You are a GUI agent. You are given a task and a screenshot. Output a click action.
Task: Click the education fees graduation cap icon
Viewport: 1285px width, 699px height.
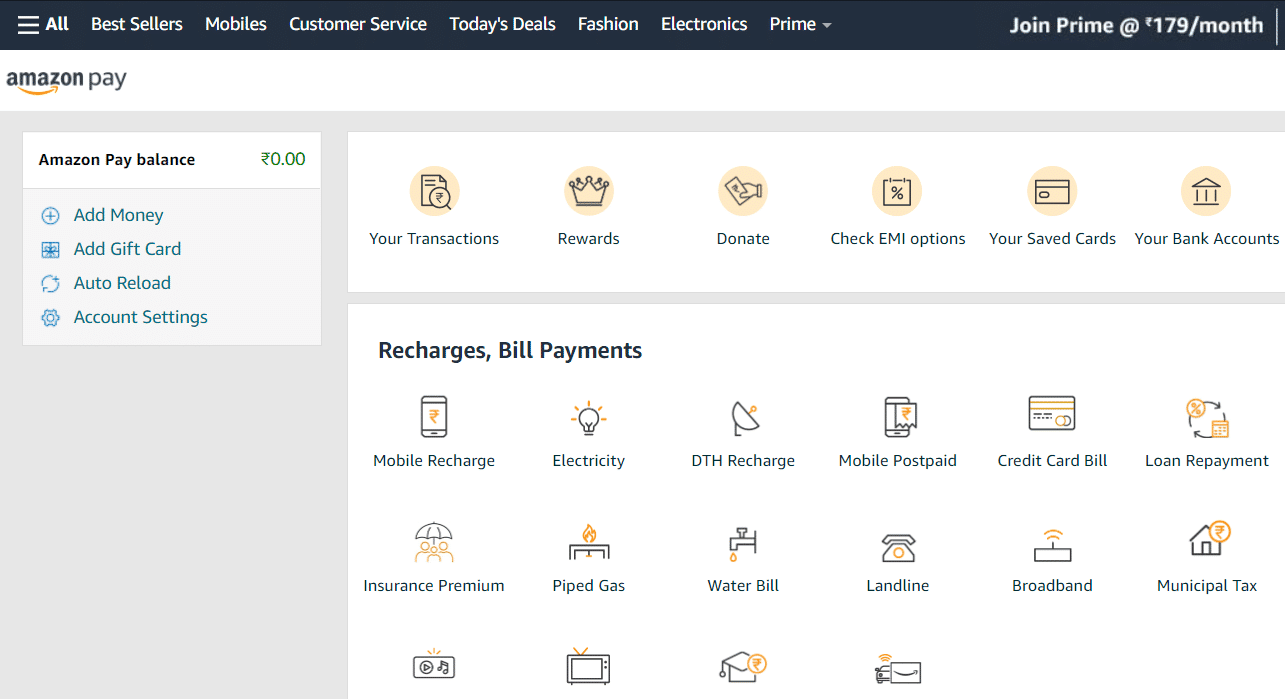tap(743, 666)
